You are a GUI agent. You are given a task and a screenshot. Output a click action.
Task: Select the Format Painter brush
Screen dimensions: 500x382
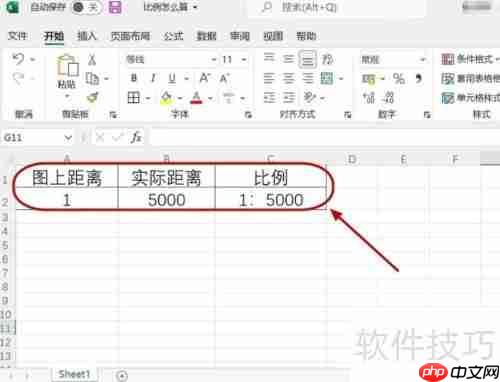92,98
